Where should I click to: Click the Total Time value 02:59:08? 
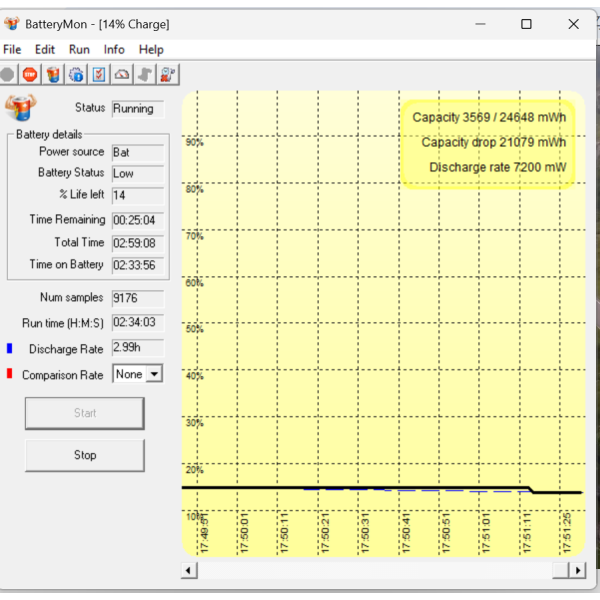[x=138, y=243]
